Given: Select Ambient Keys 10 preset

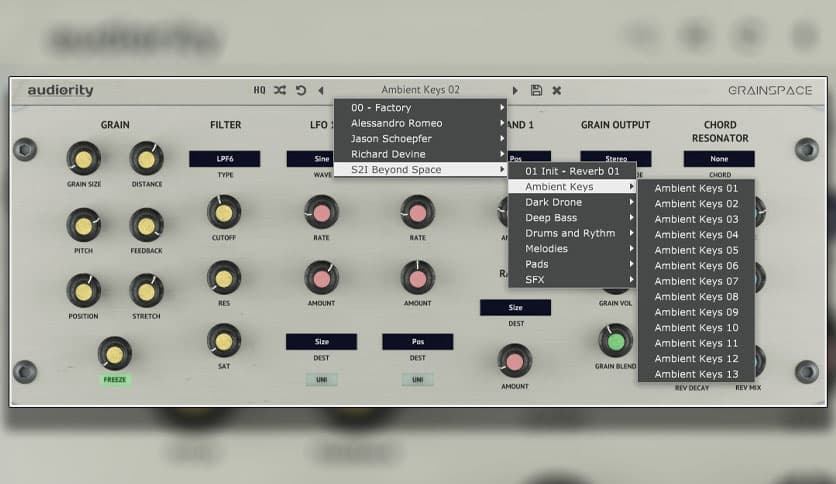Looking at the screenshot, I should [x=696, y=327].
